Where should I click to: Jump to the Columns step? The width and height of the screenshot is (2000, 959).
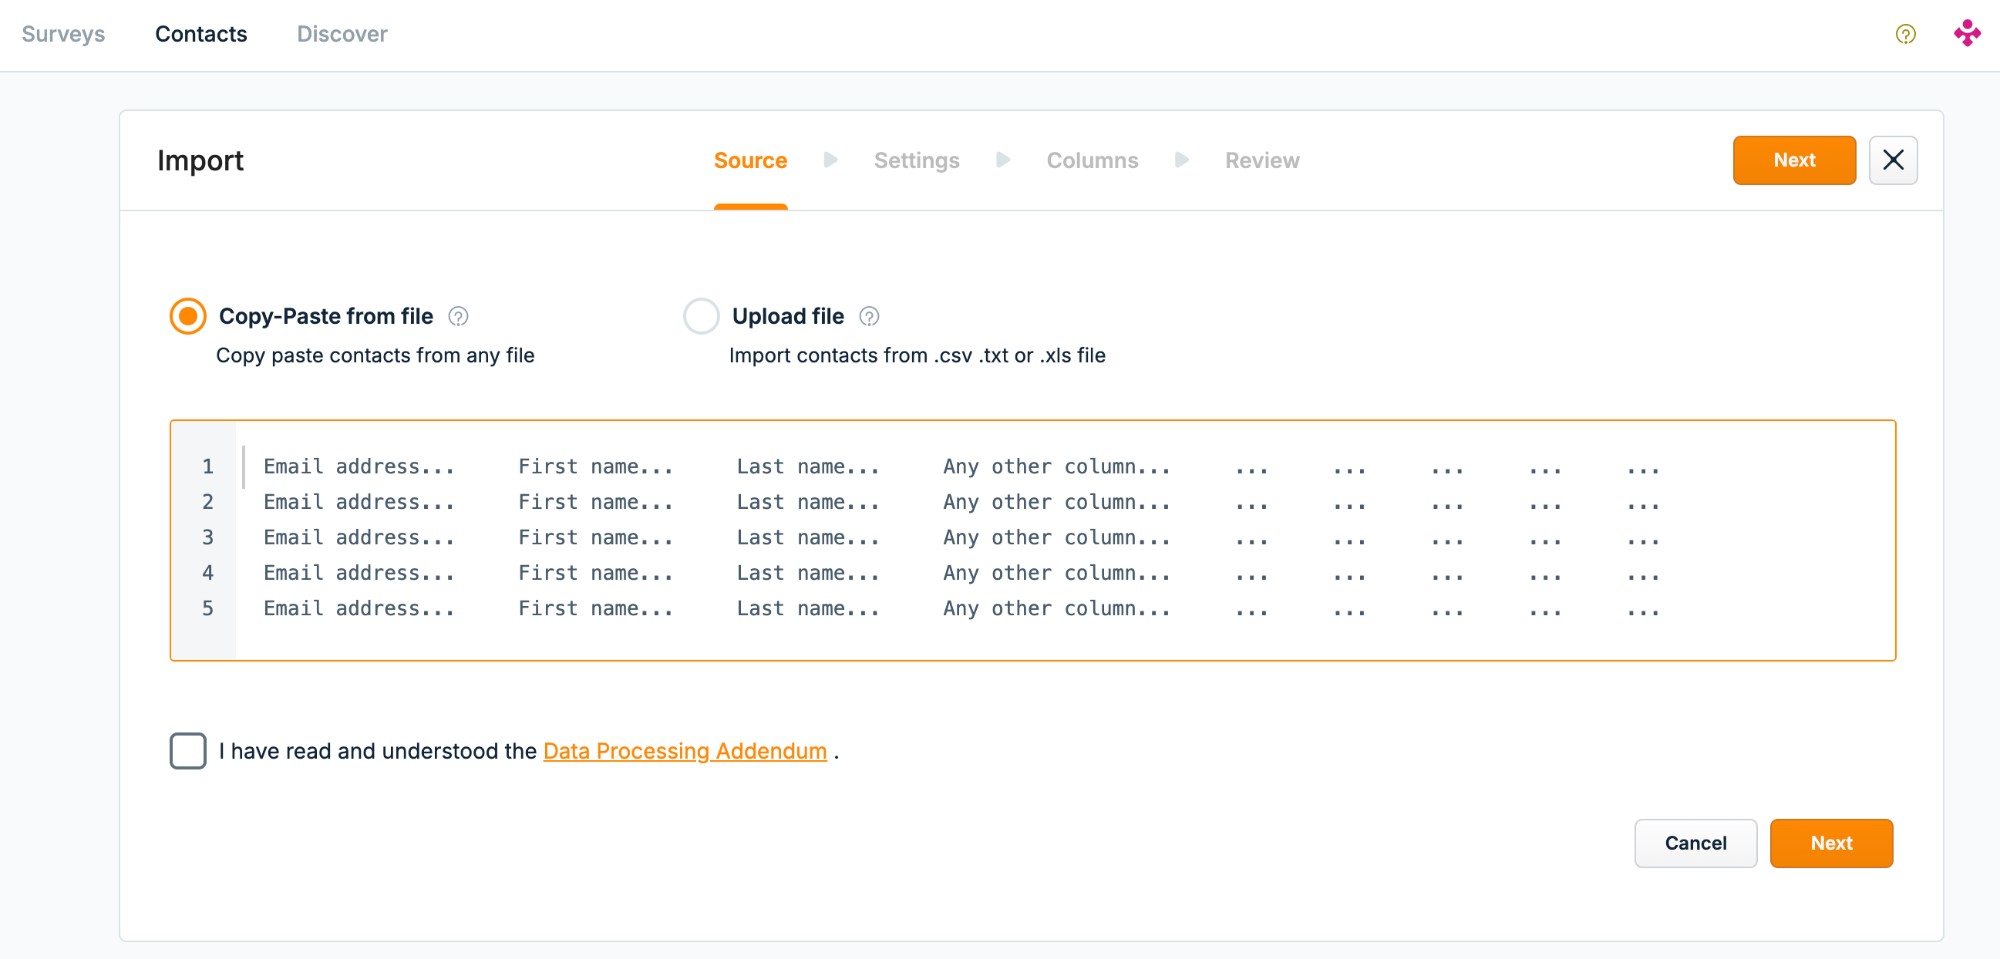[x=1092, y=160]
